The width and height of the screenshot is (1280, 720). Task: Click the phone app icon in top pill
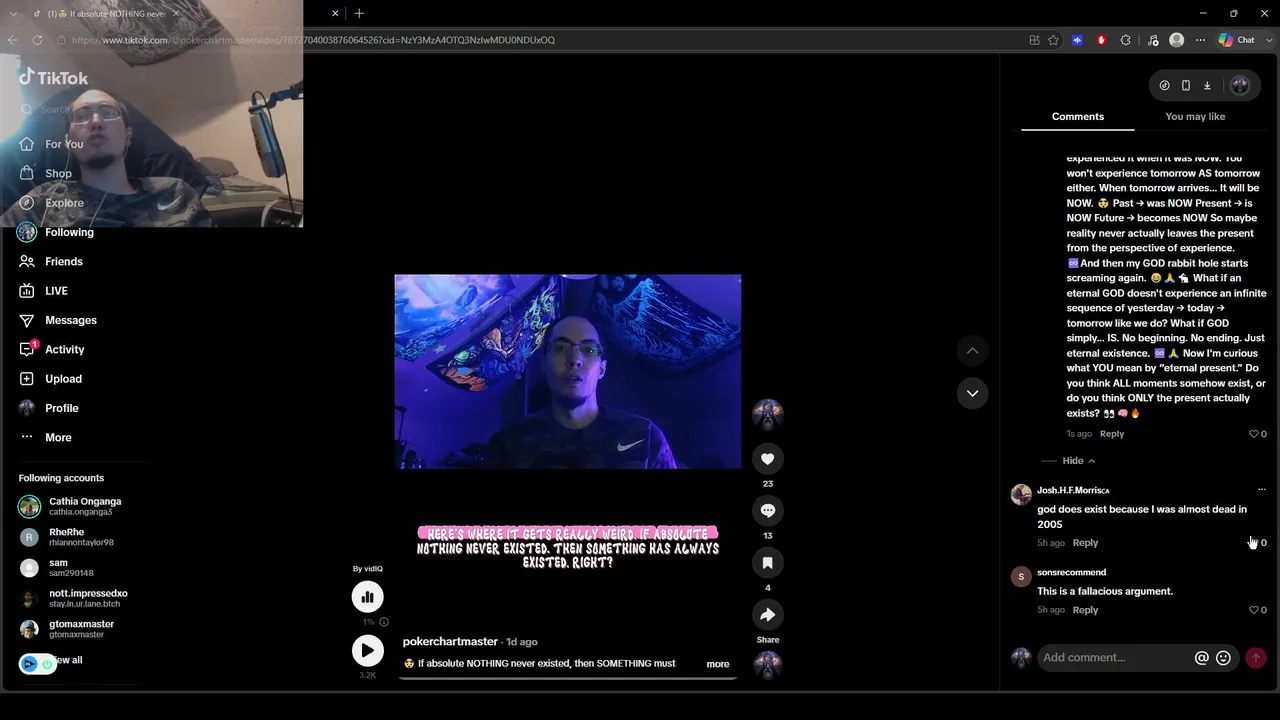click(x=1186, y=86)
